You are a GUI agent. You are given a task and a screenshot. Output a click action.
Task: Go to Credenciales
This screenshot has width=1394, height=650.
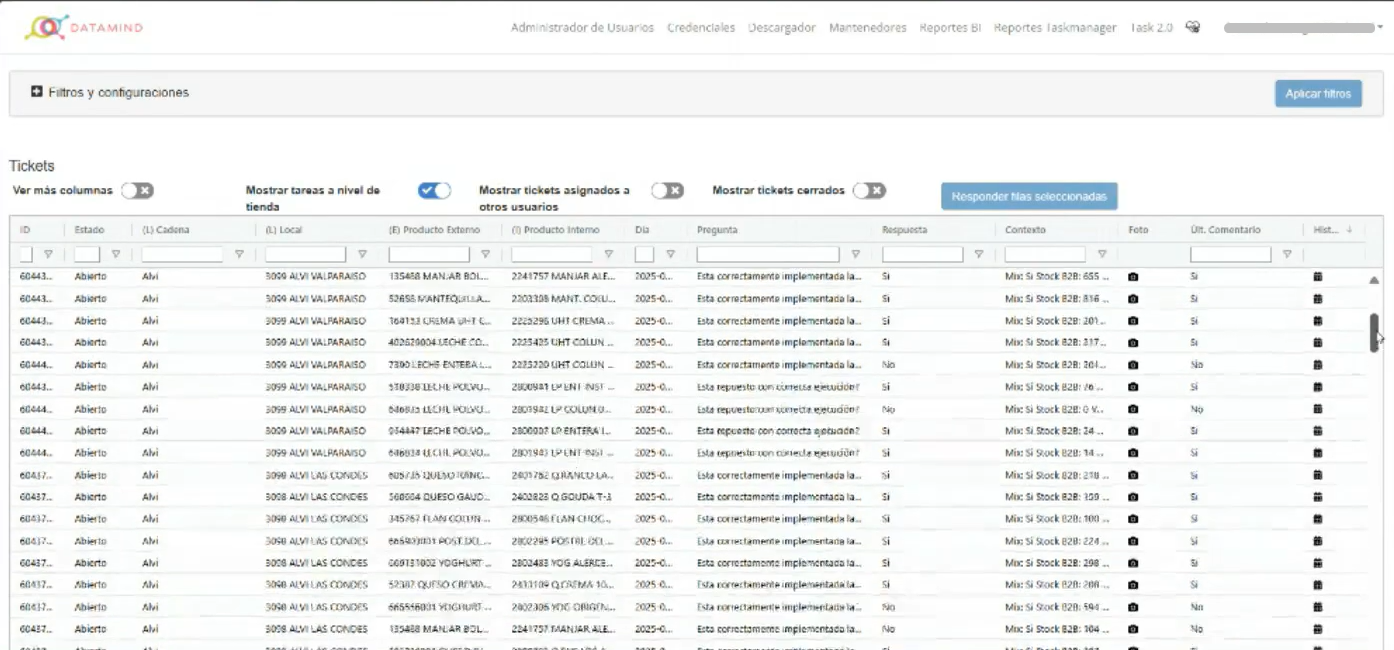(x=701, y=28)
